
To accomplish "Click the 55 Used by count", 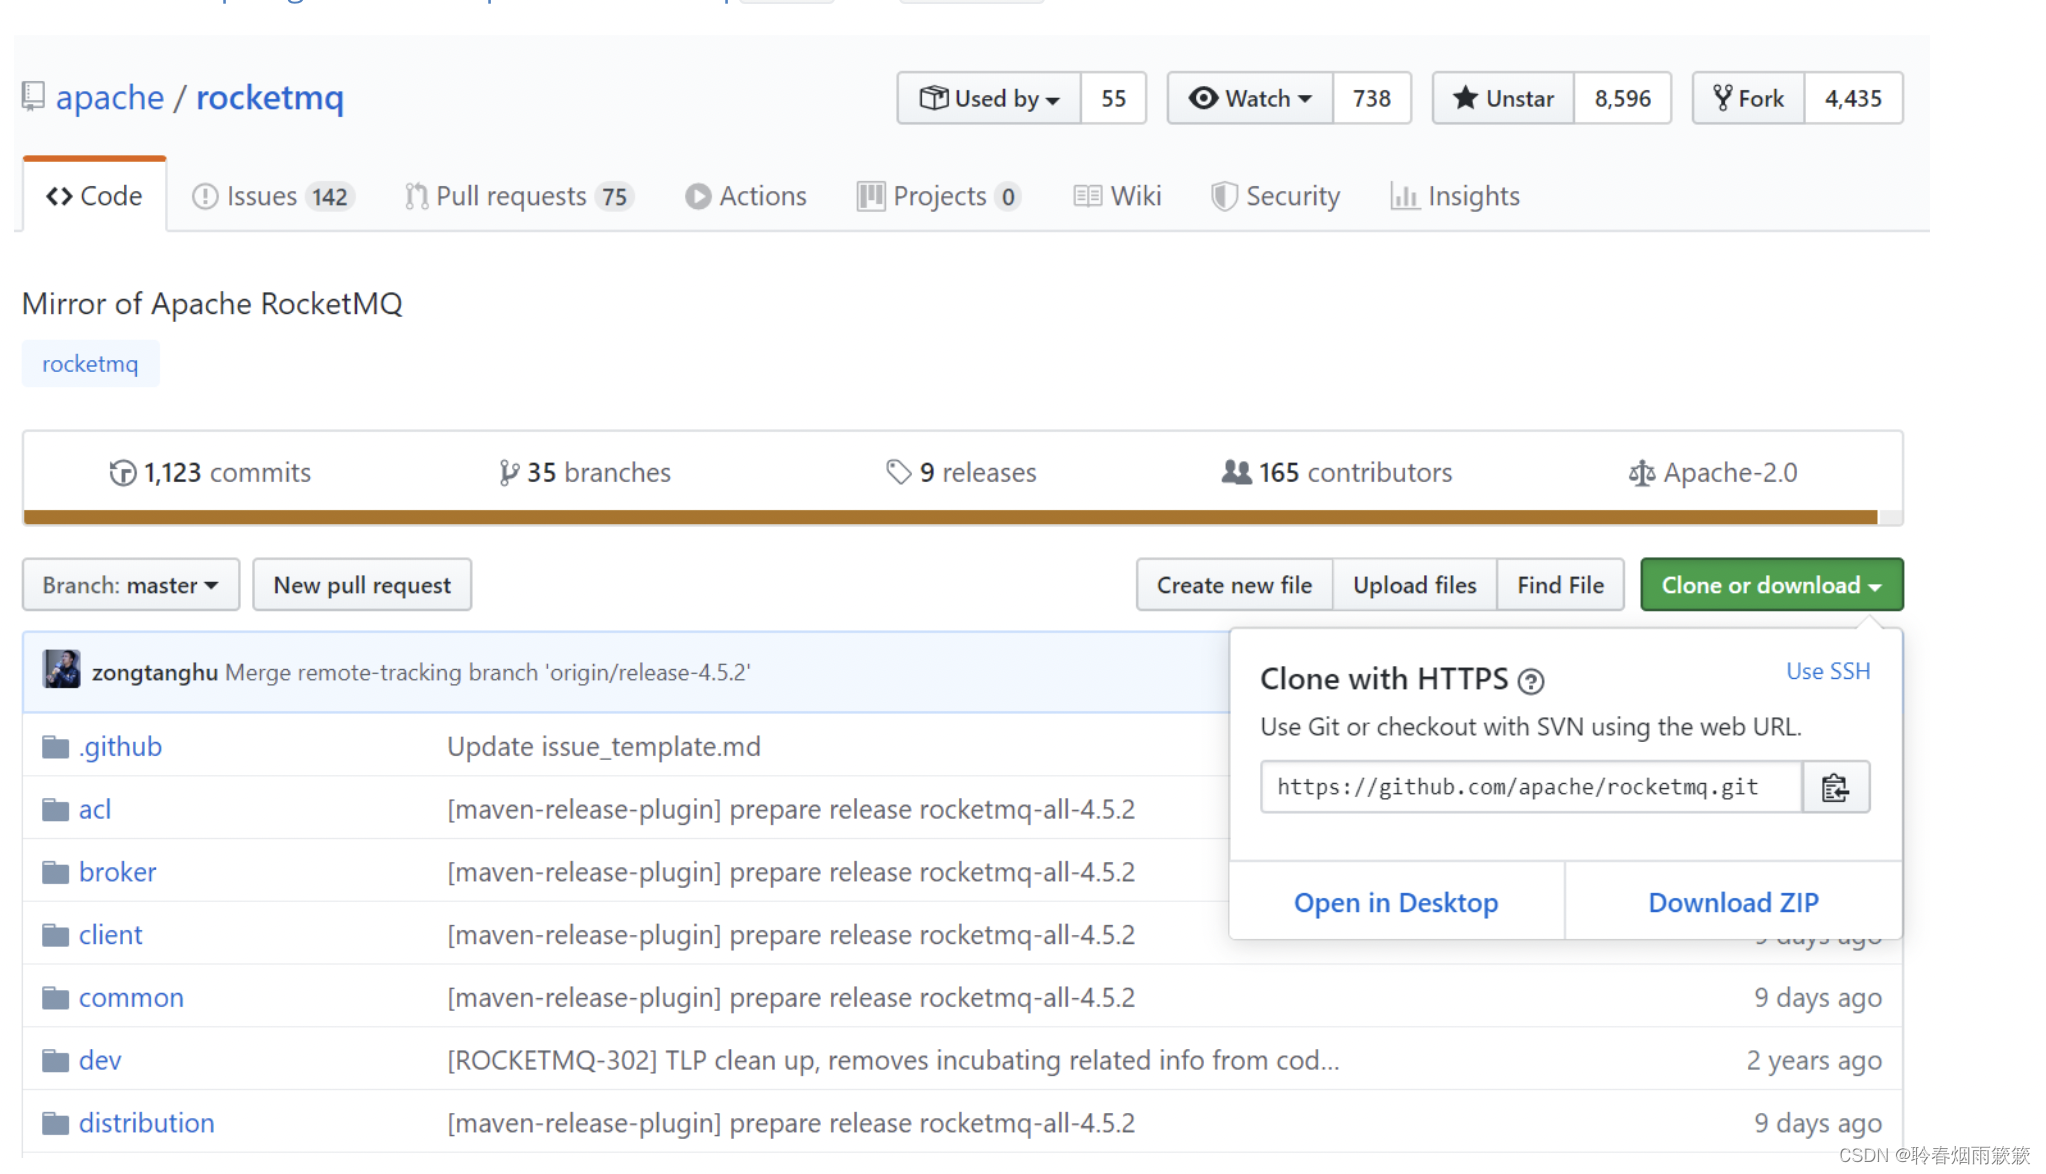I will pos(1113,98).
